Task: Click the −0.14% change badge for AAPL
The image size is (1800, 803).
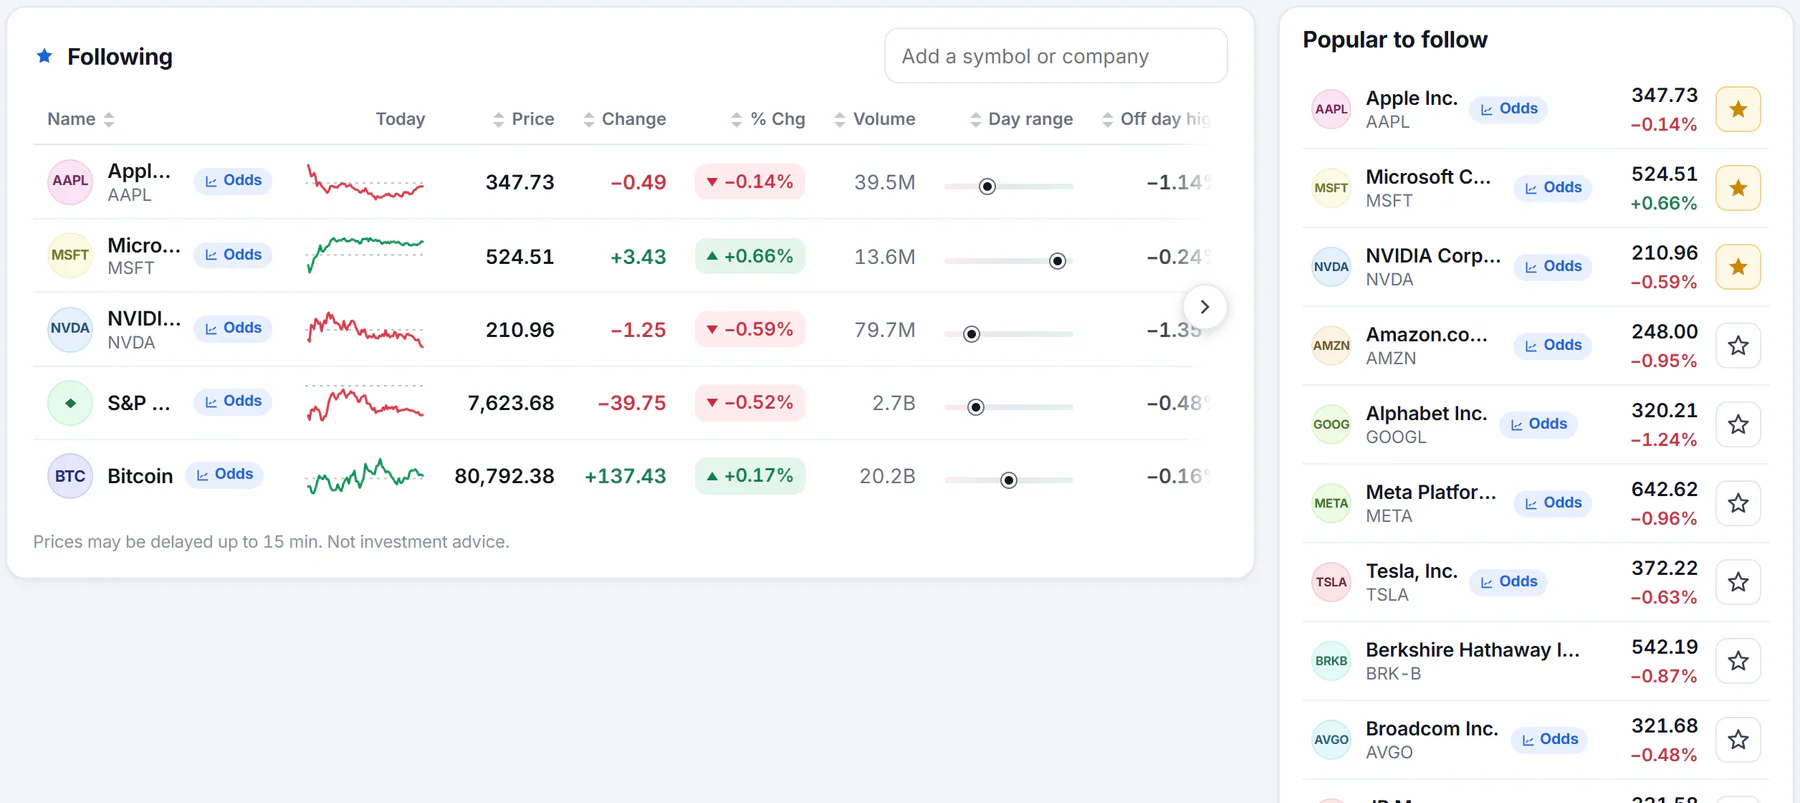Action: coord(750,182)
